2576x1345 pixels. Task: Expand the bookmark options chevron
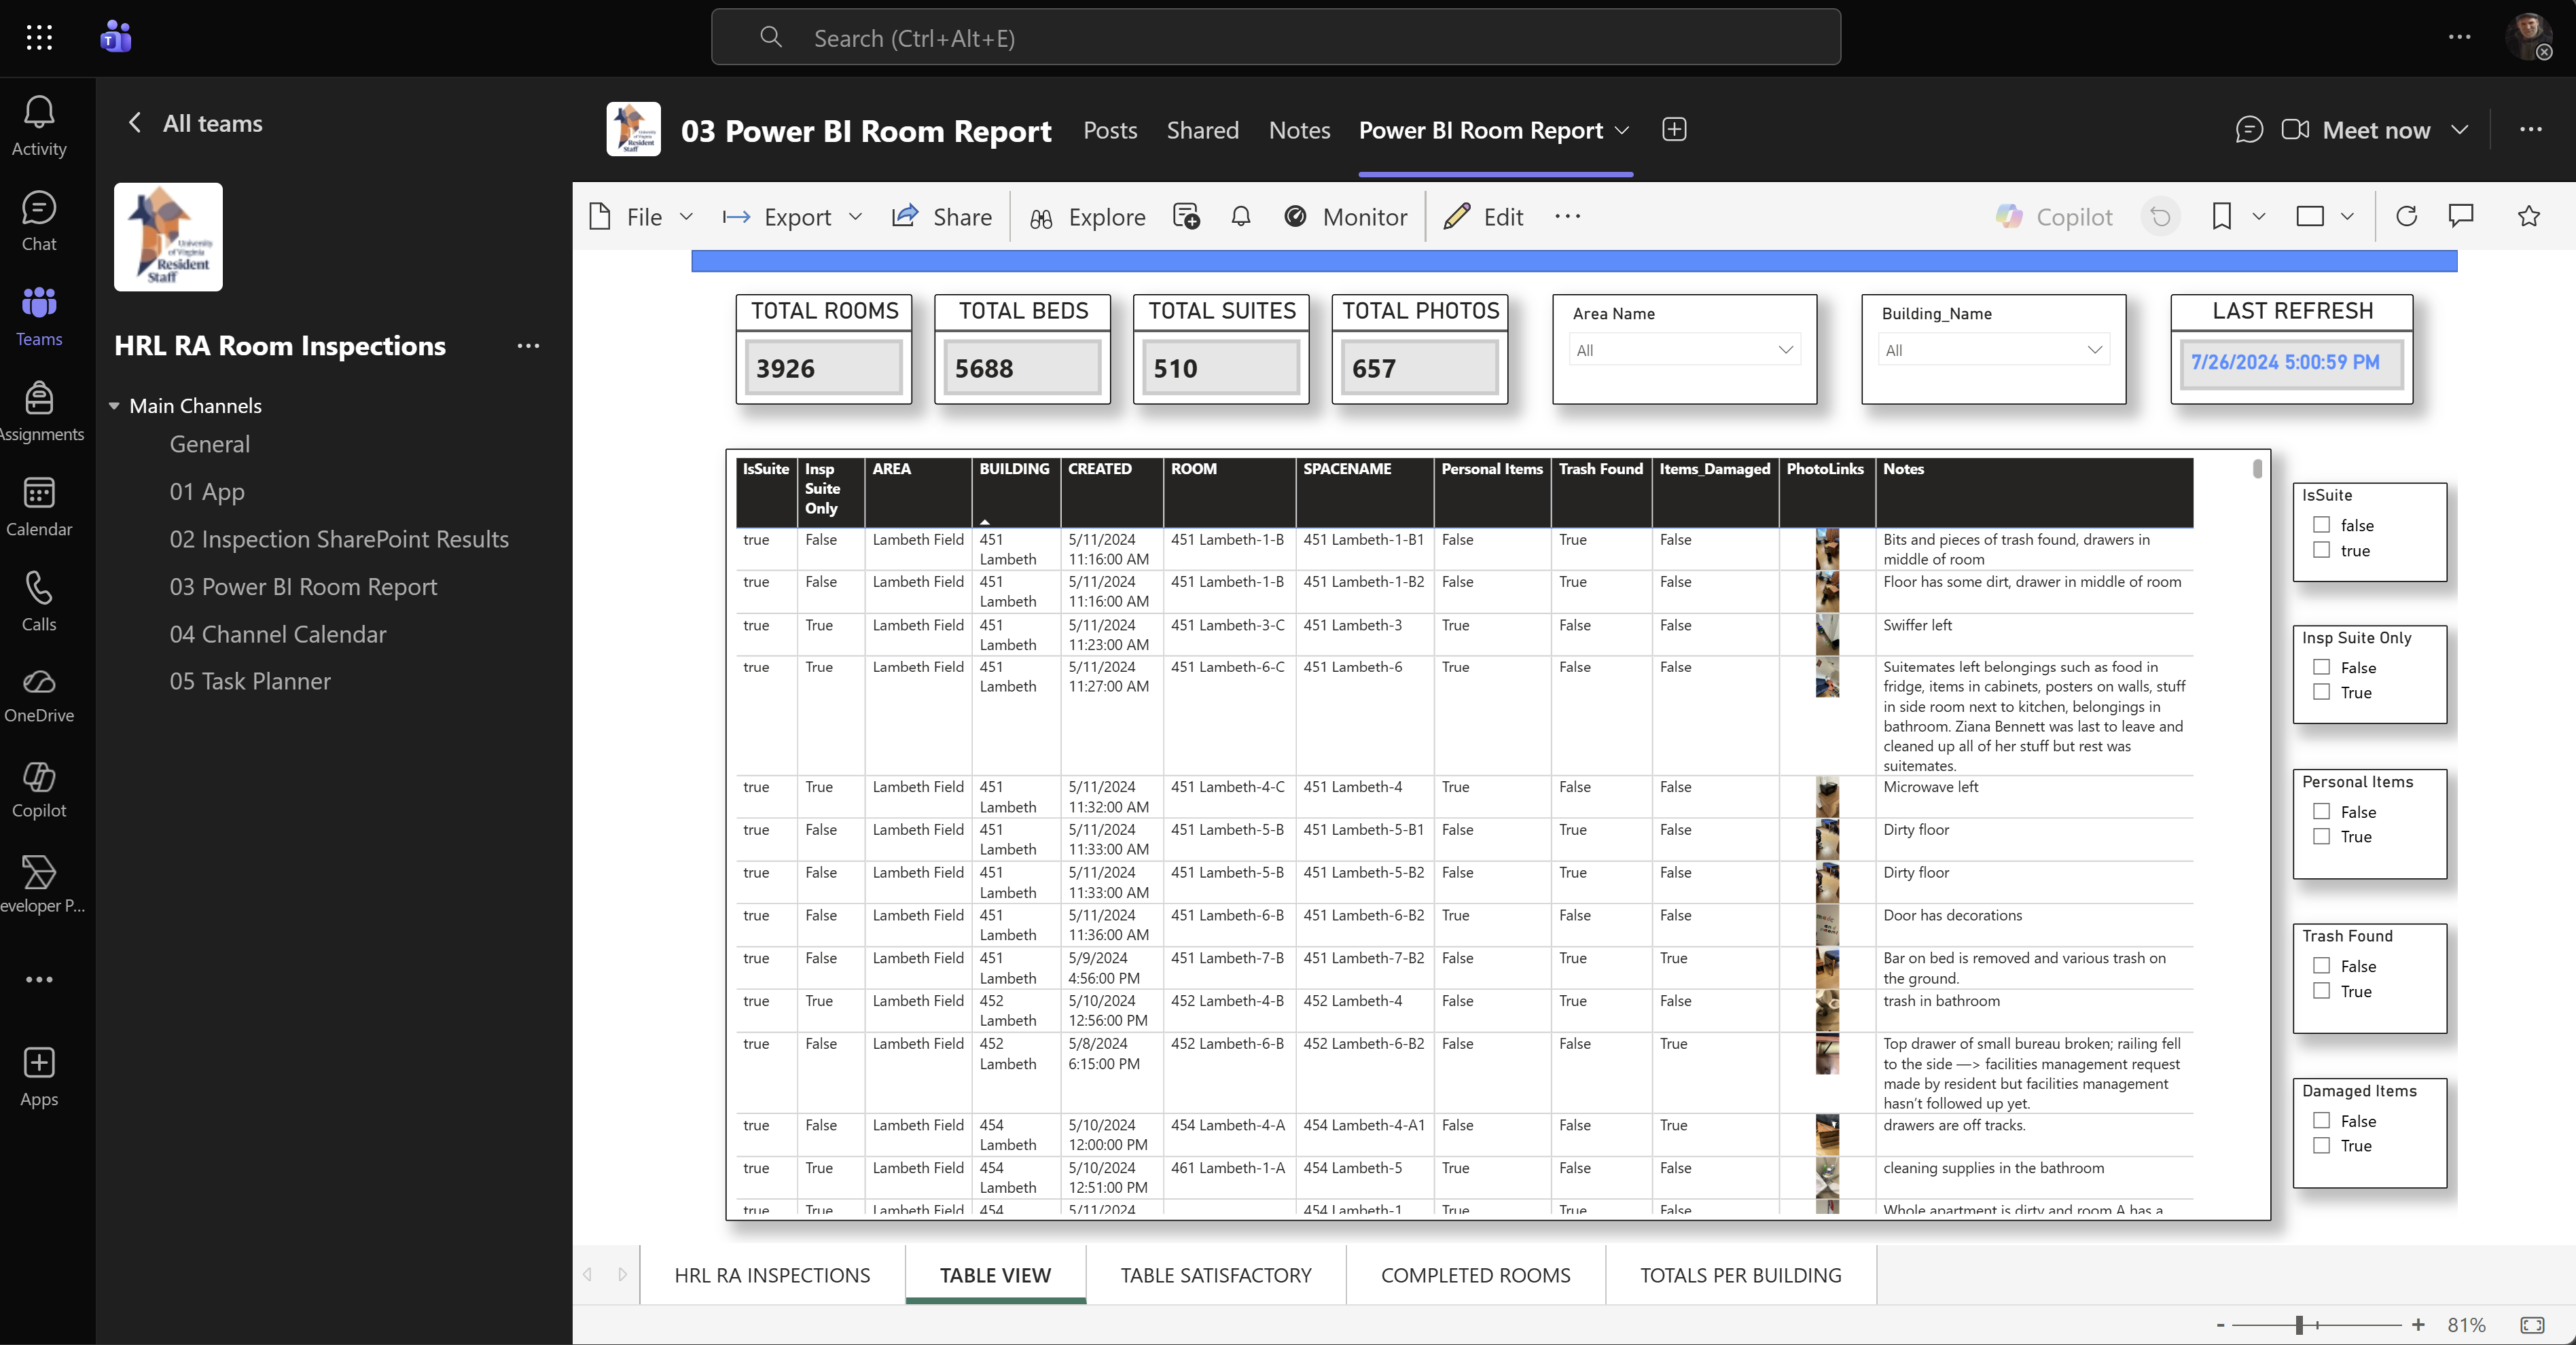pos(2259,216)
